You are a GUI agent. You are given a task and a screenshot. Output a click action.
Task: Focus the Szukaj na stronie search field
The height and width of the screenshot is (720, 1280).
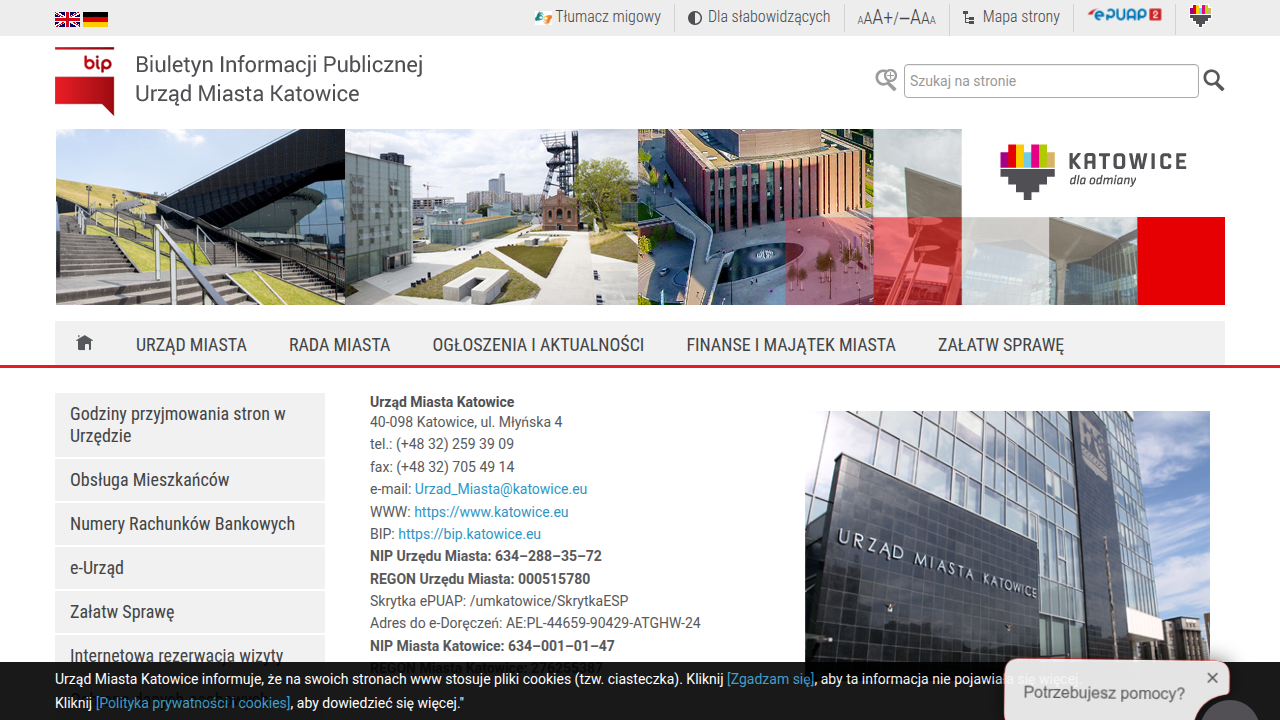pyautogui.click(x=1051, y=81)
